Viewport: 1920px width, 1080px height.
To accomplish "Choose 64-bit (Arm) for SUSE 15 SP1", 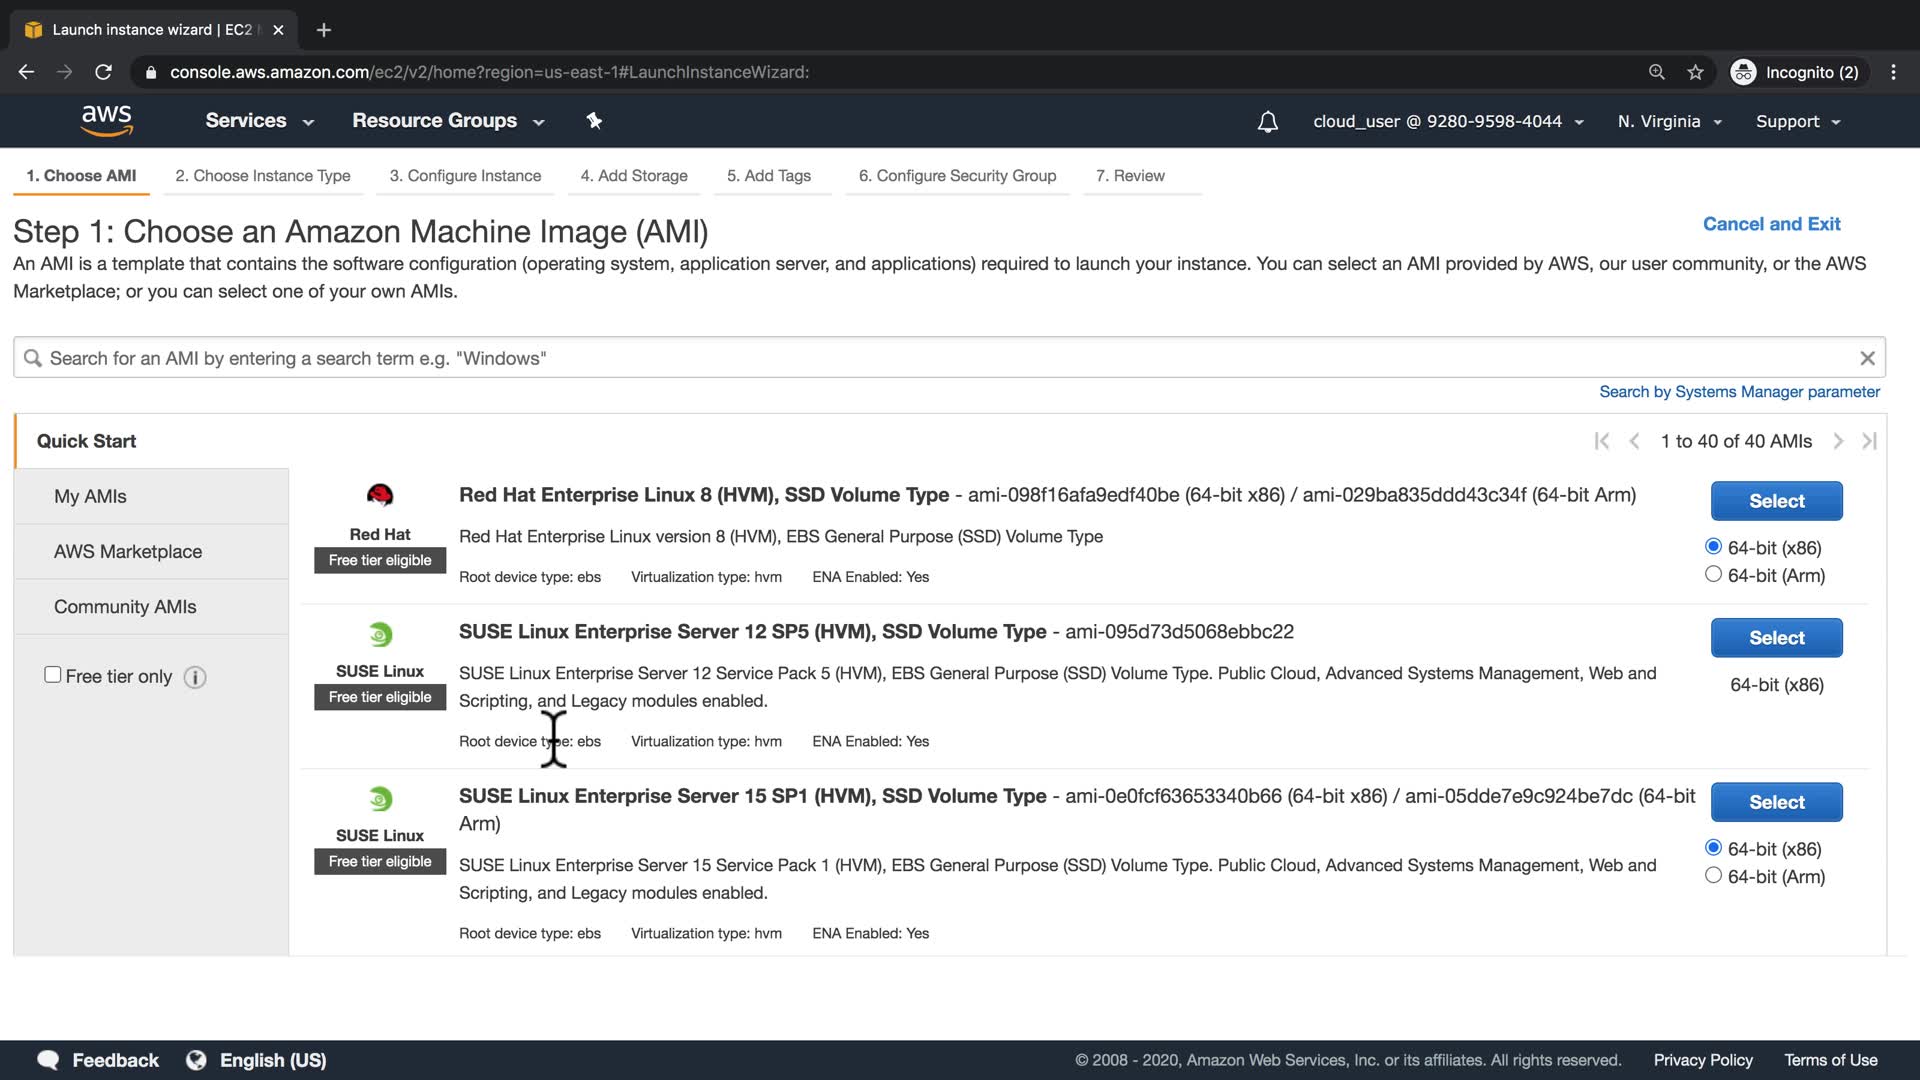I will [1713, 875].
